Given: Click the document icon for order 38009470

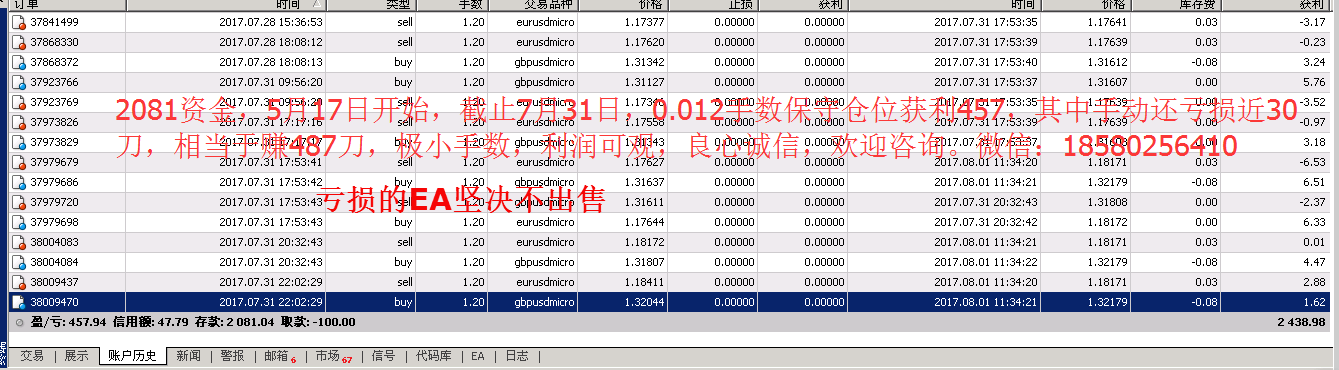Looking at the screenshot, I should [19, 301].
